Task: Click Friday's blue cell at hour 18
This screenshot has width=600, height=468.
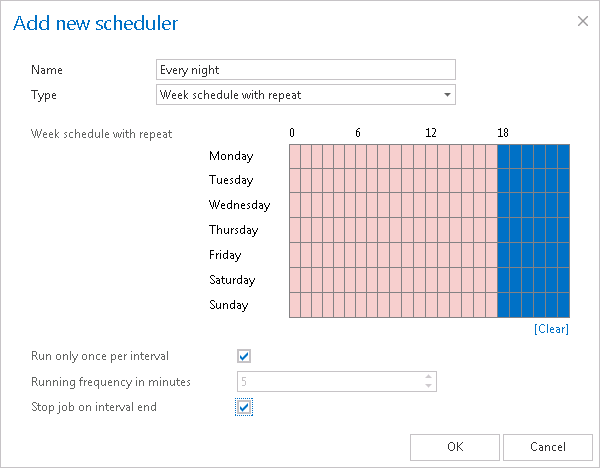Action: [504, 255]
